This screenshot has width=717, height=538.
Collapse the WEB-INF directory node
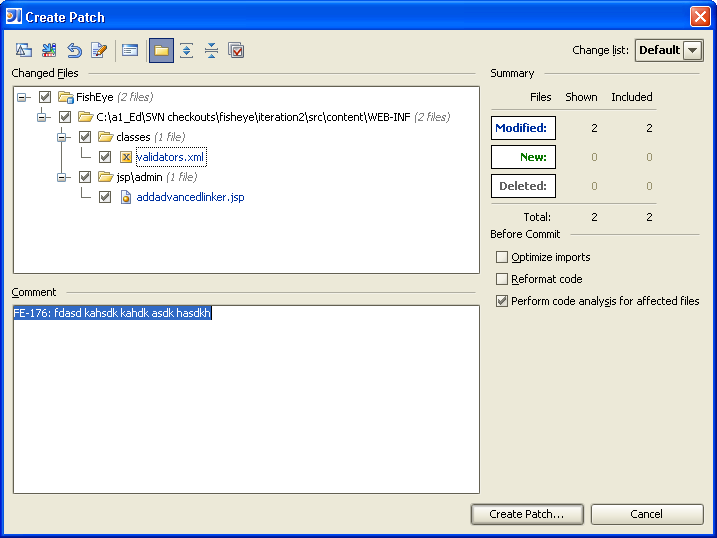(42, 117)
